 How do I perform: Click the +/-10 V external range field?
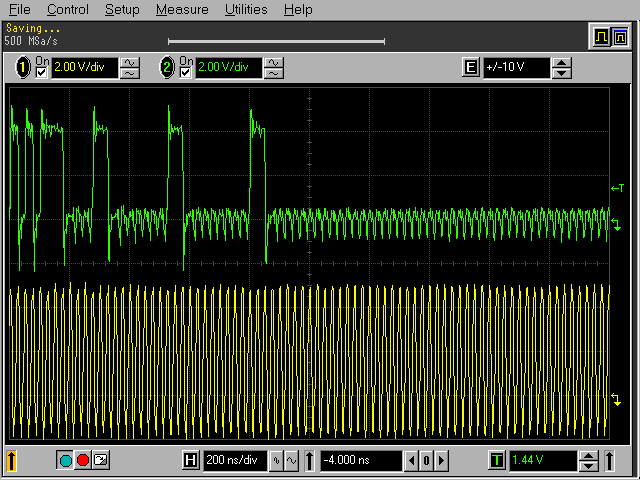tap(517, 67)
